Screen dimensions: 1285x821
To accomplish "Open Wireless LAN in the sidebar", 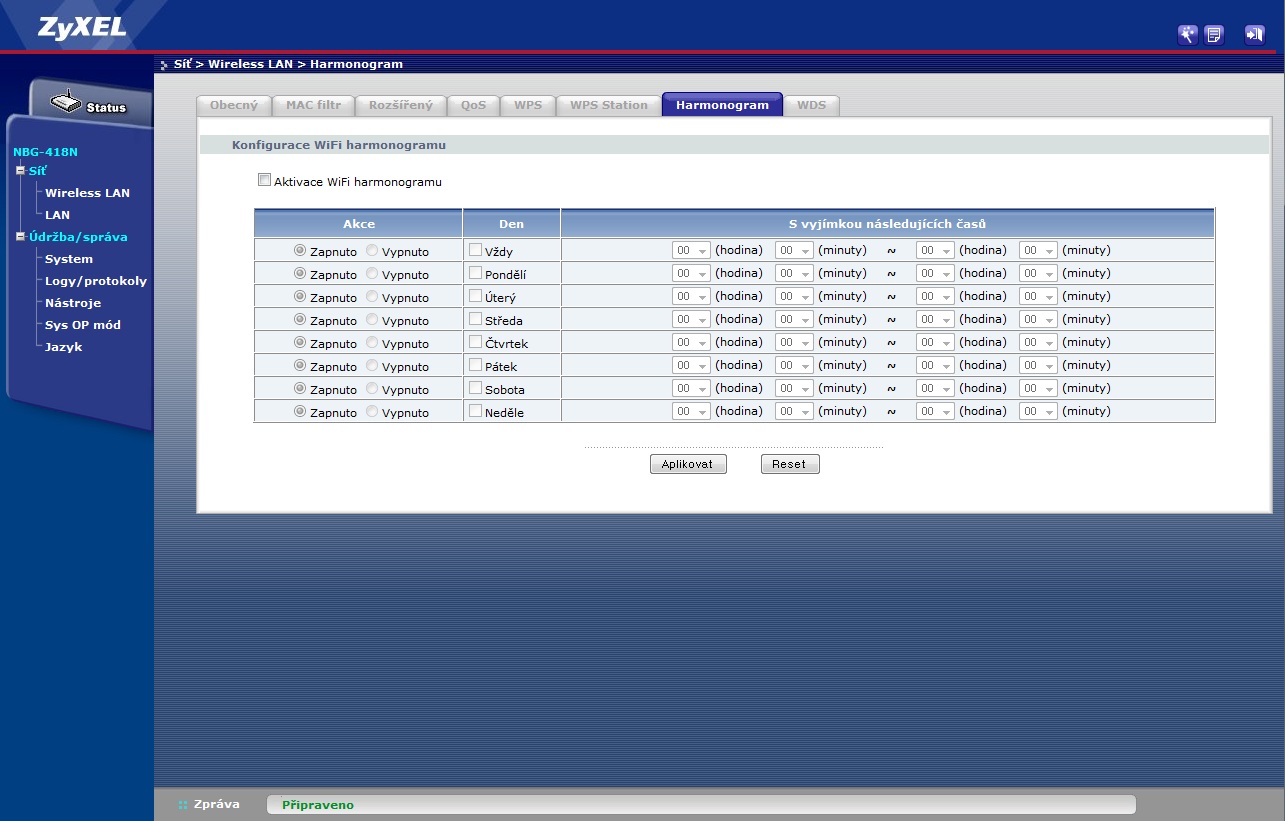I will pyautogui.click(x=87, y=193).
